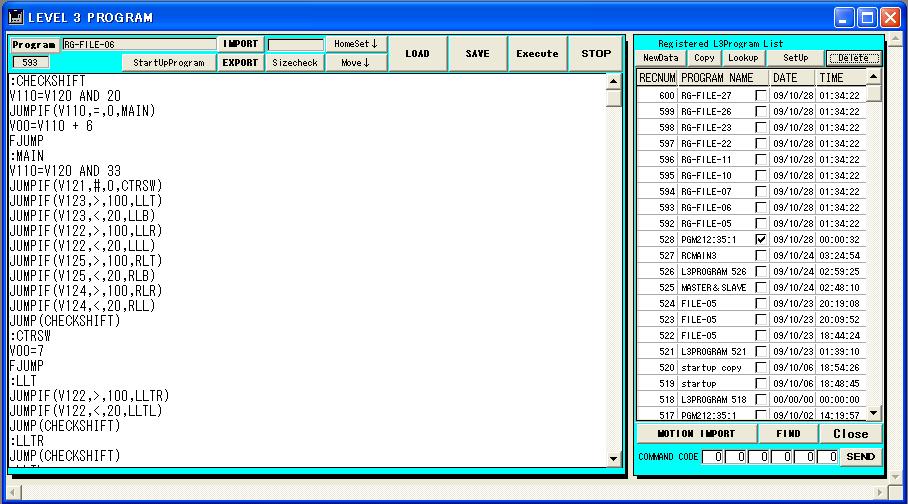
Task: Minimize the LEVEL 3 PROGRAM window
Action: (x=844, y=17)
